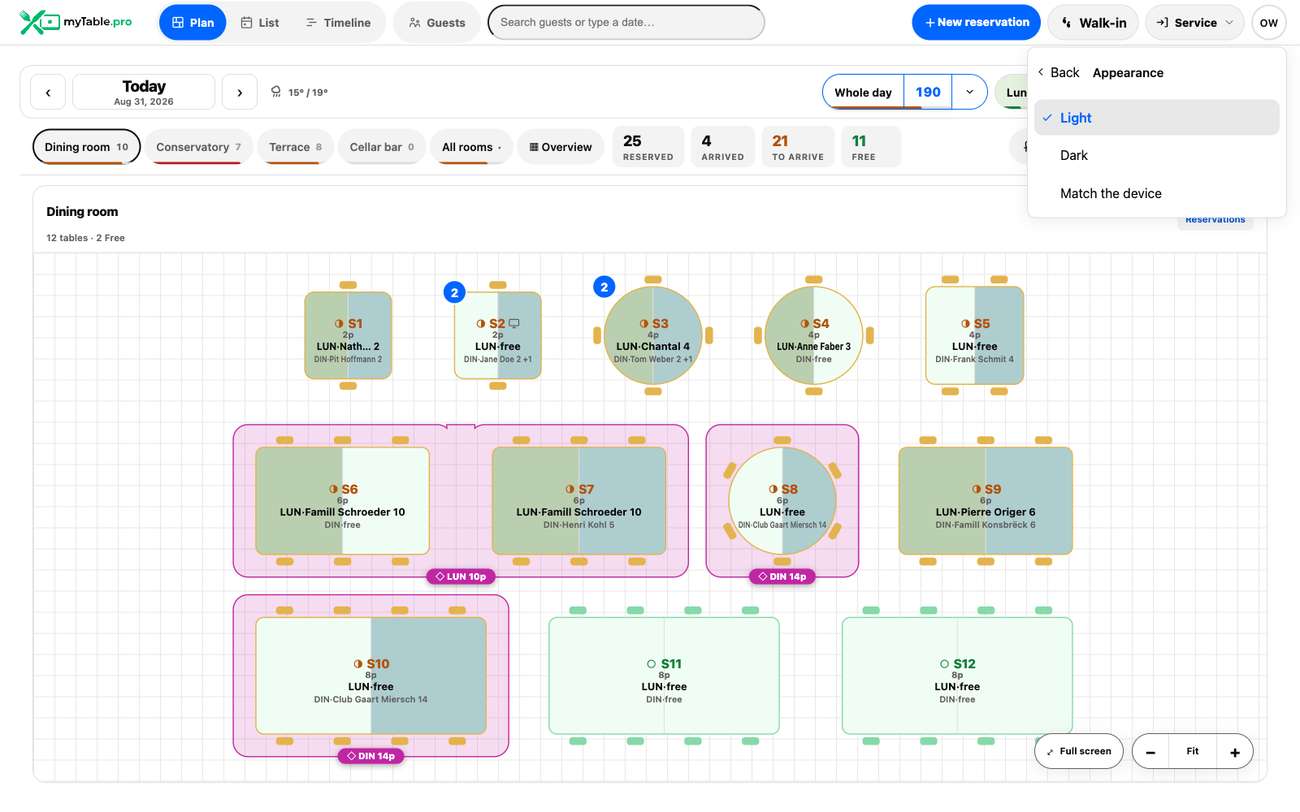Click the blue badge on table S3

click(603, 288)
